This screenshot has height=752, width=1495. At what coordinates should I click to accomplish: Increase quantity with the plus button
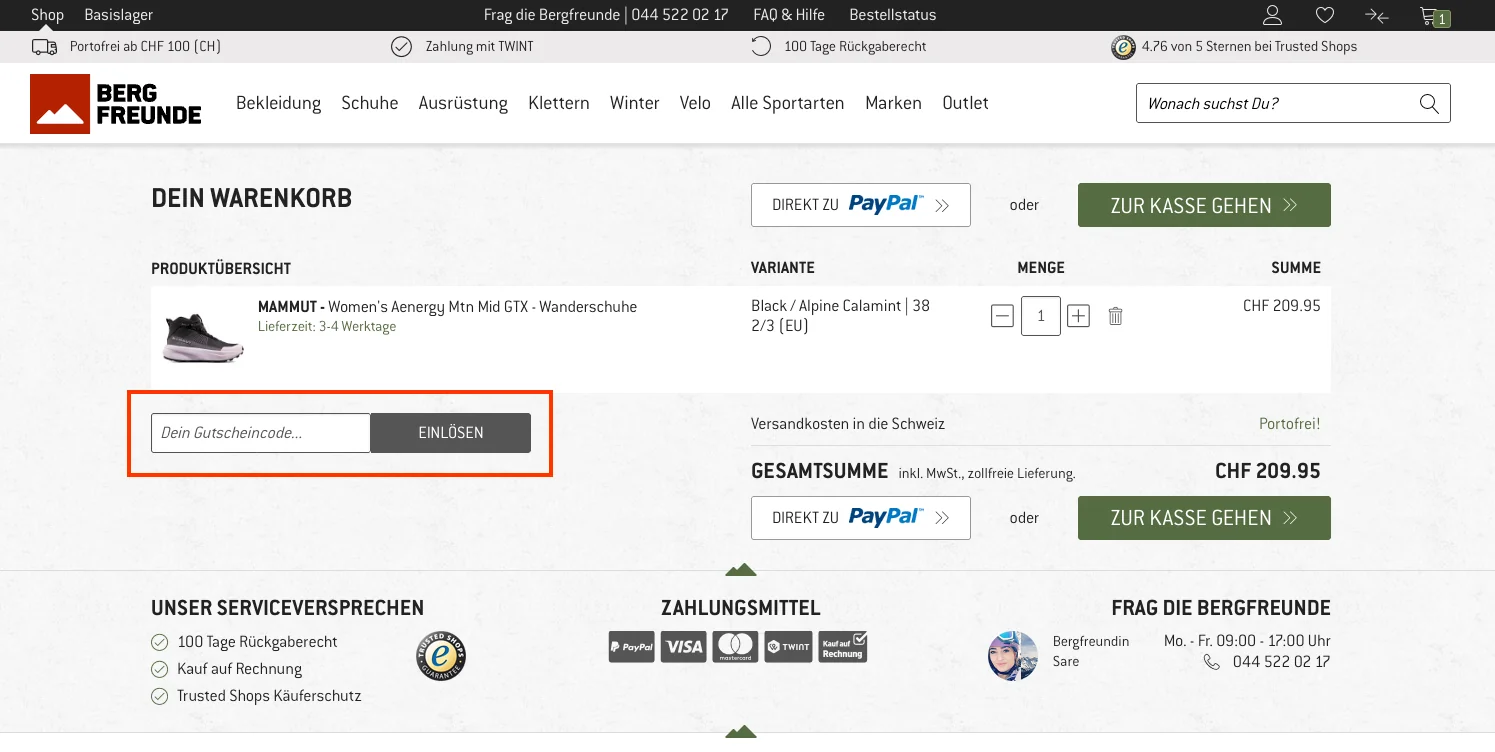pyautogui.click(x=1078, y=316)
